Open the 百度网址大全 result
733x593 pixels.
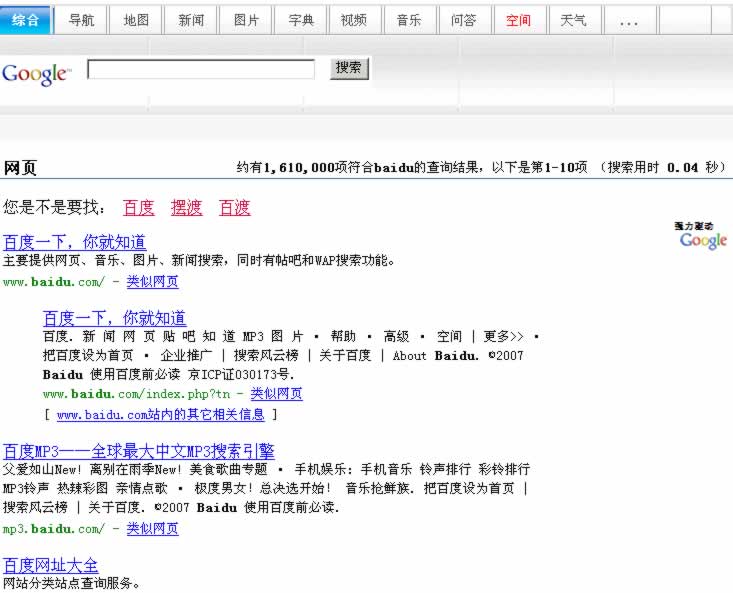pyautogui.click(x=50, y=565)
